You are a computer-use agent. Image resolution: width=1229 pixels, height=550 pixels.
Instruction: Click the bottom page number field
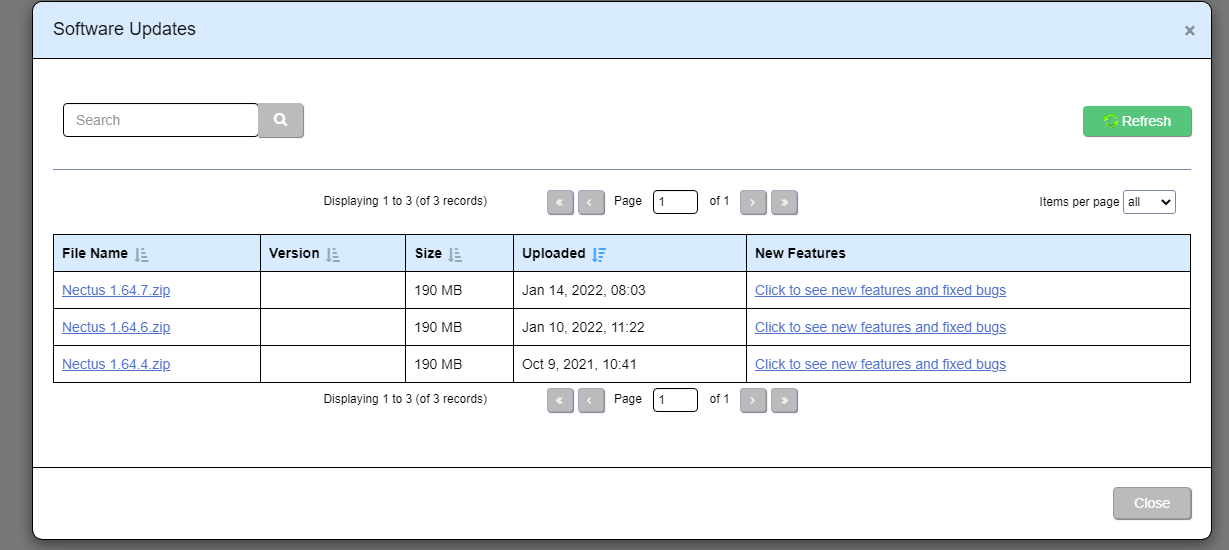(x=675, y=400)
